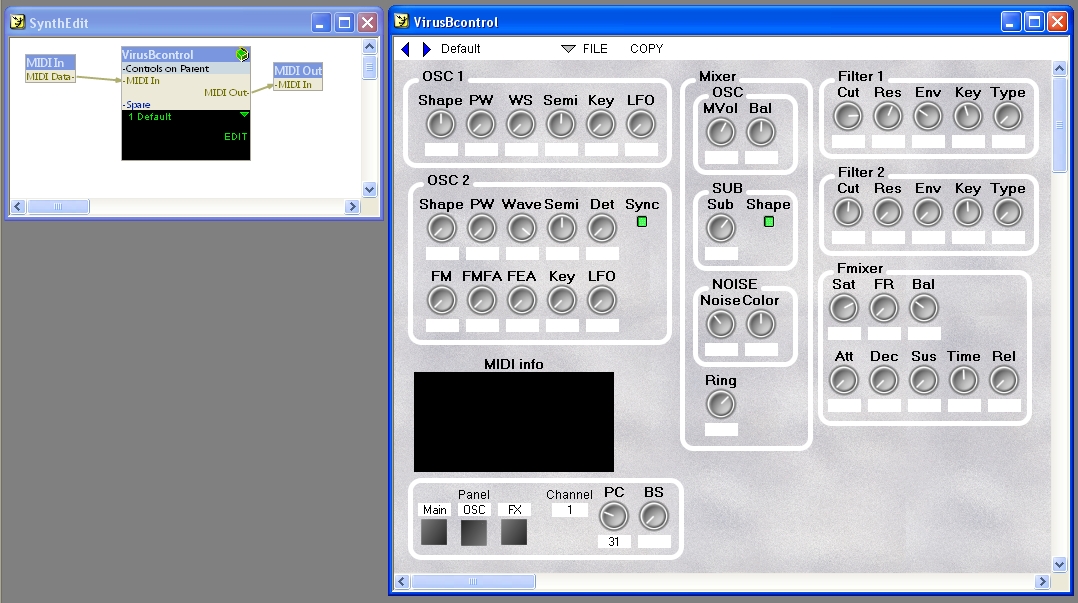Adjust the OSC 1 PW knob
1078x603 pixels.
(x=481, y=124)
